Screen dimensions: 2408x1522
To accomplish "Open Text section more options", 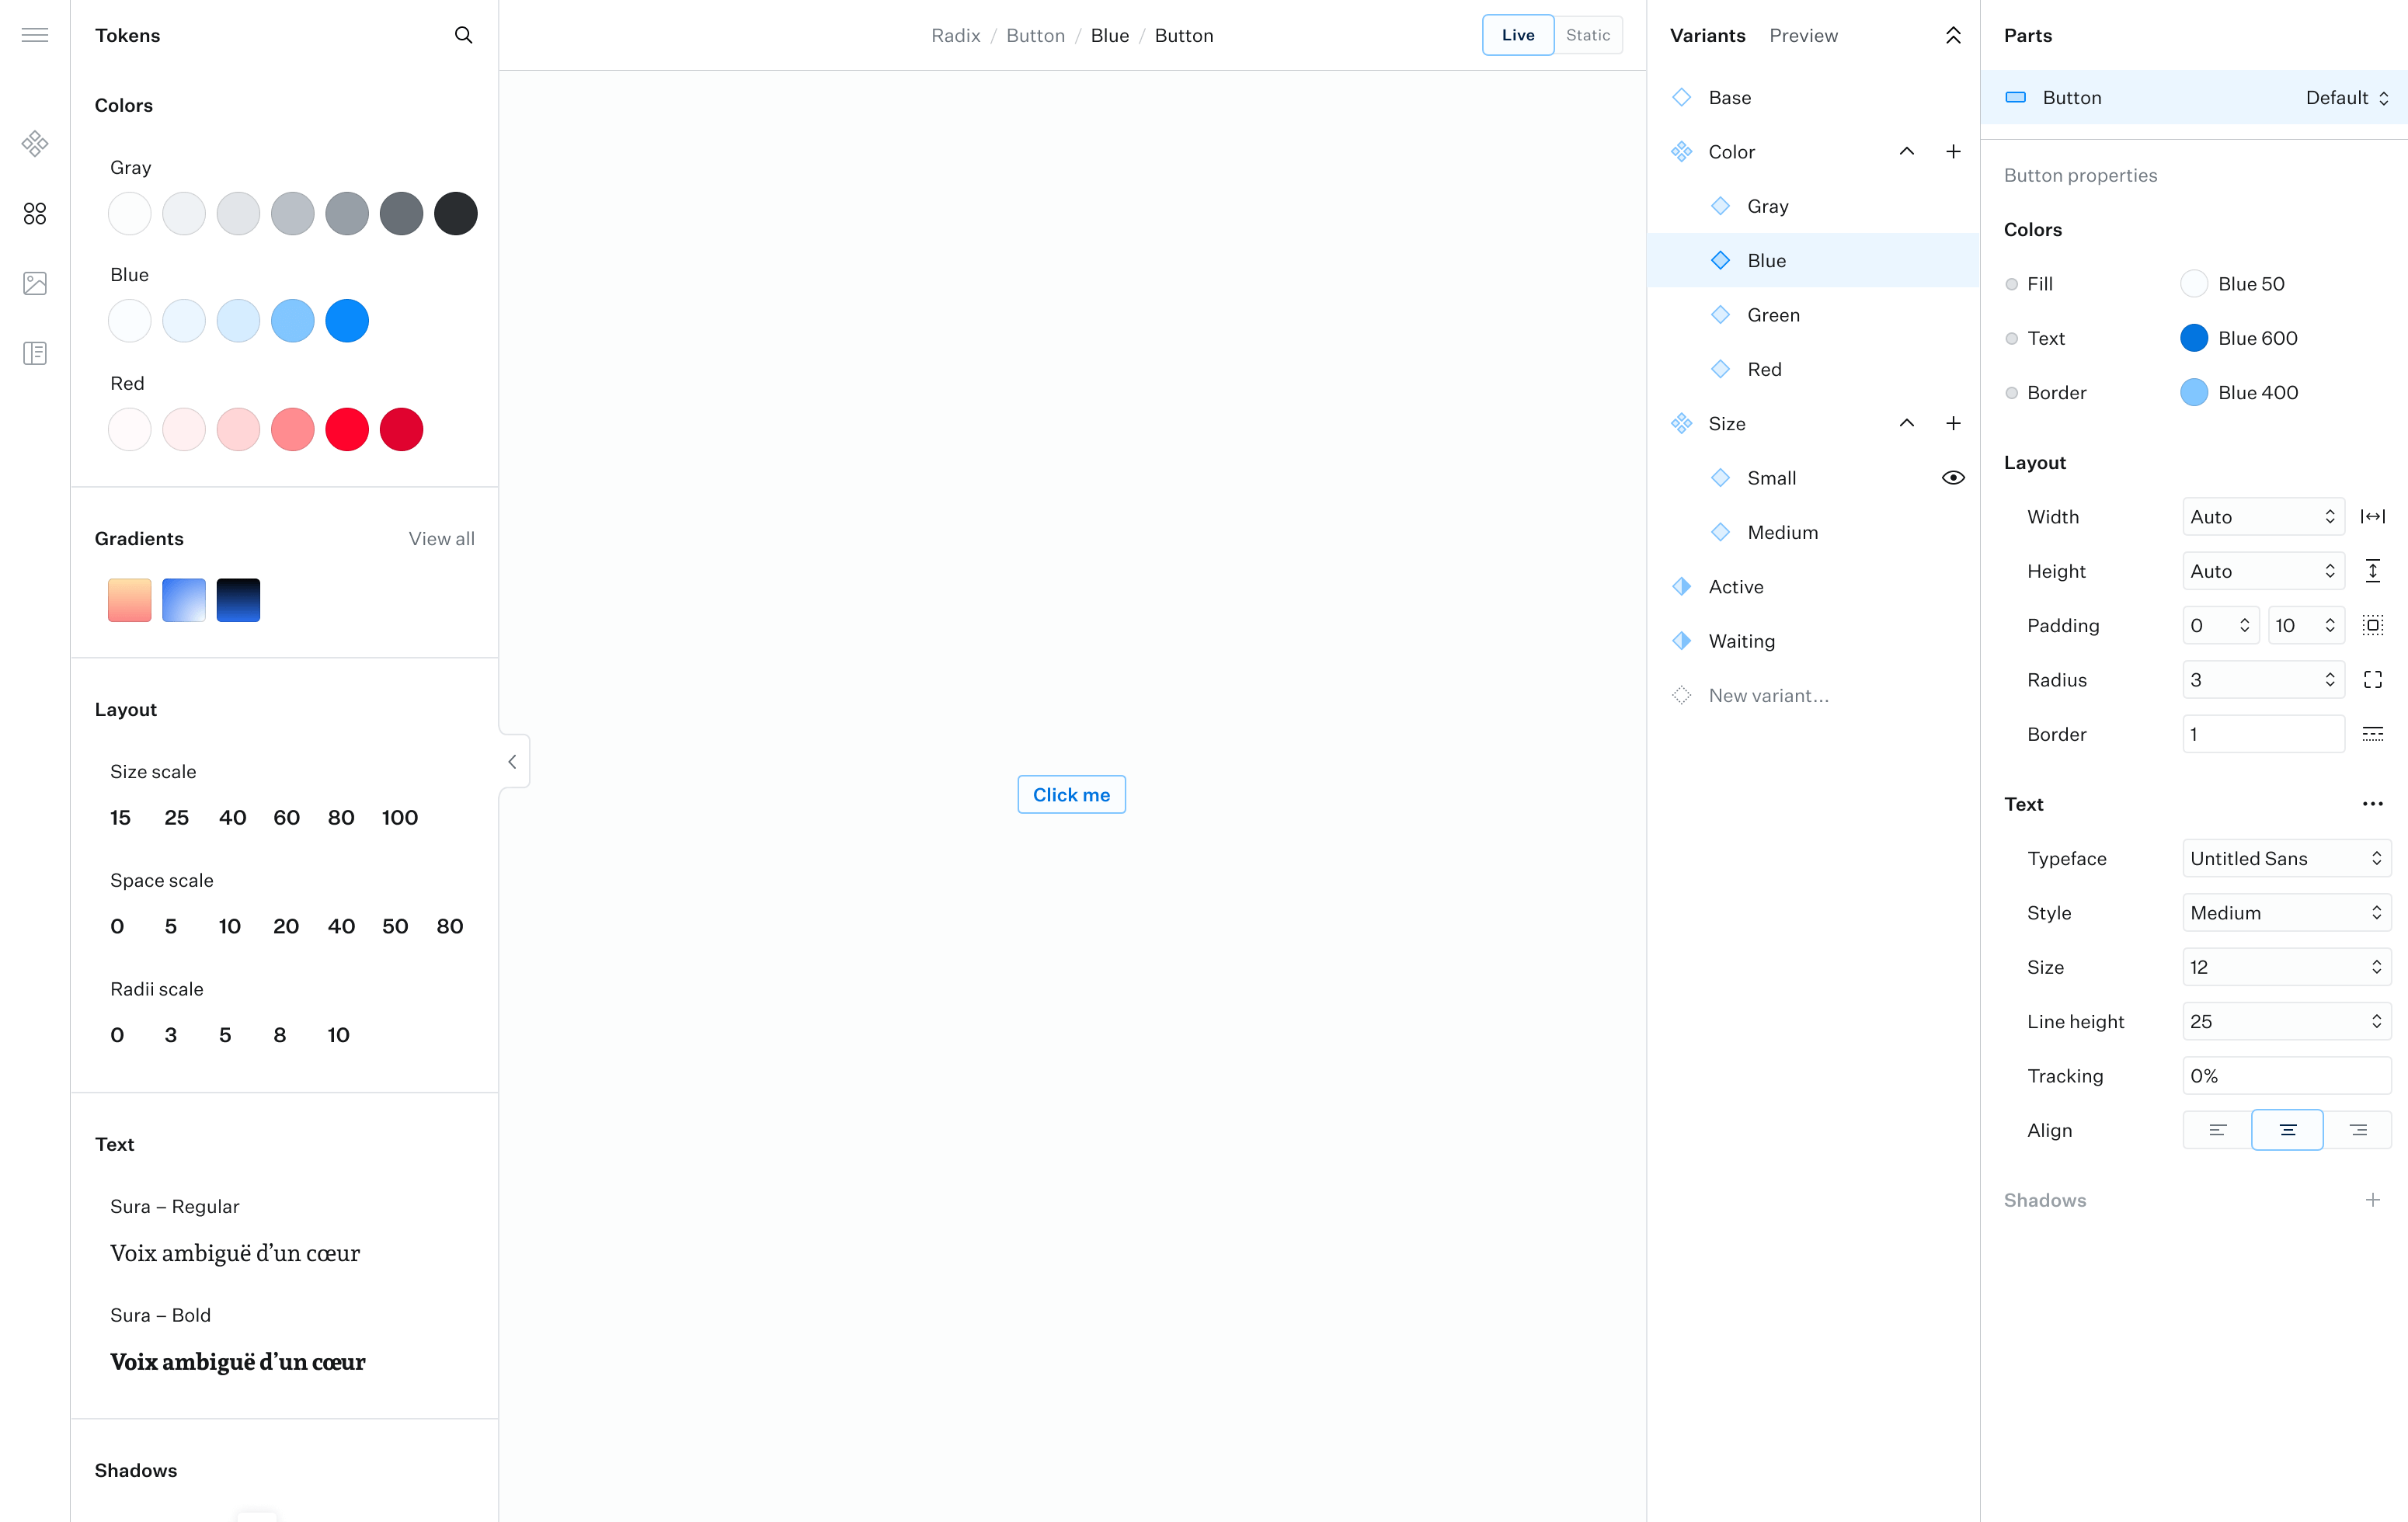I will (2372, 804).
